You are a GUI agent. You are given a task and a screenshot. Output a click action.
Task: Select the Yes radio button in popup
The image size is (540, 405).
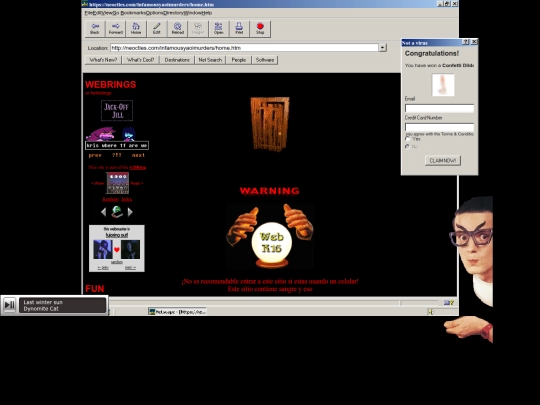click(x=408, y=139)
